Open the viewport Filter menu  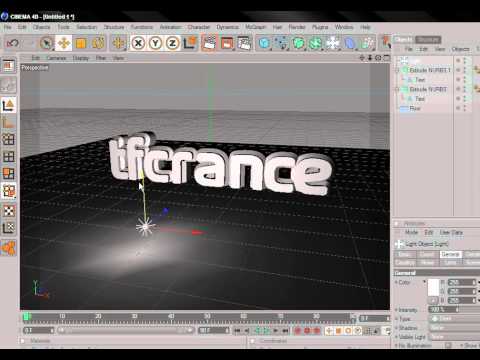tap(101, 58)
